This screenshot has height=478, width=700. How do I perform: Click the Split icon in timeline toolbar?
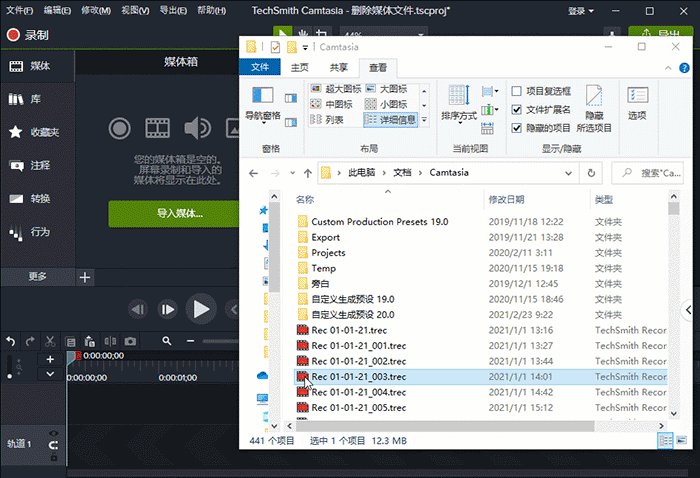[110, 341]
